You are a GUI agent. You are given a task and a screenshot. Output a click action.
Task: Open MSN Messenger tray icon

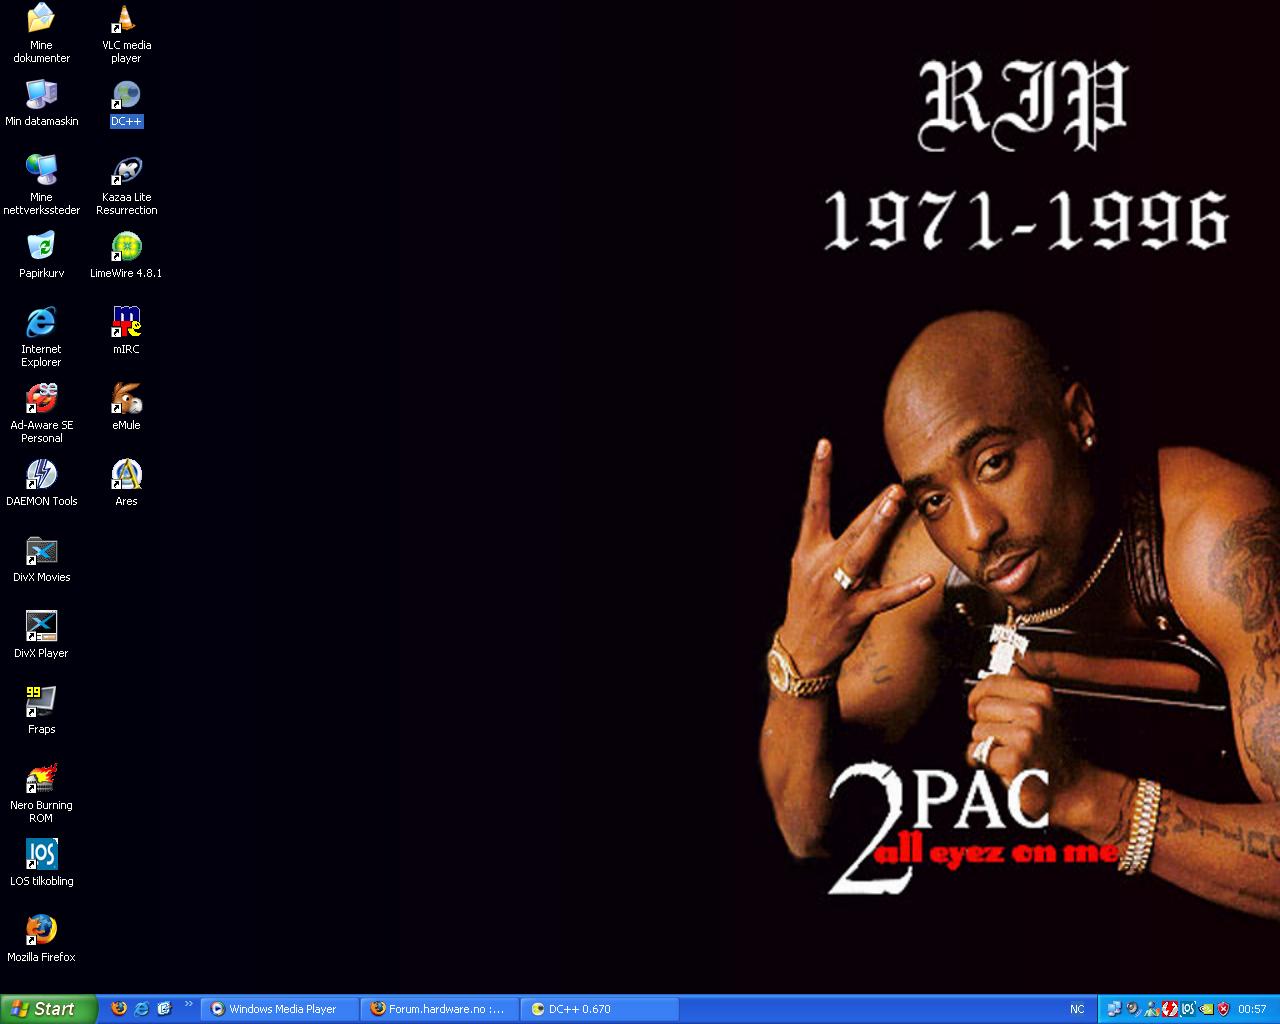pos(1152,1009)
